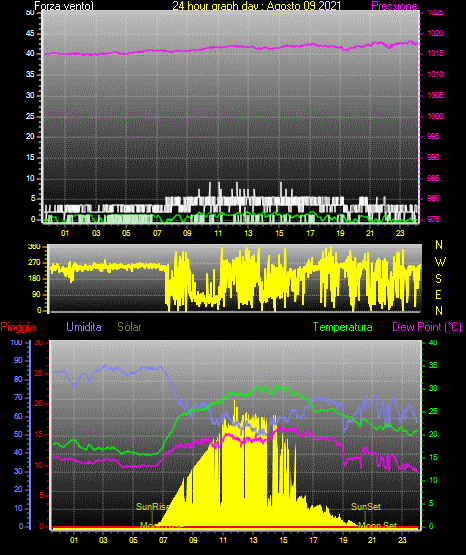Click pressure axis value "990"

pos(433,157)
